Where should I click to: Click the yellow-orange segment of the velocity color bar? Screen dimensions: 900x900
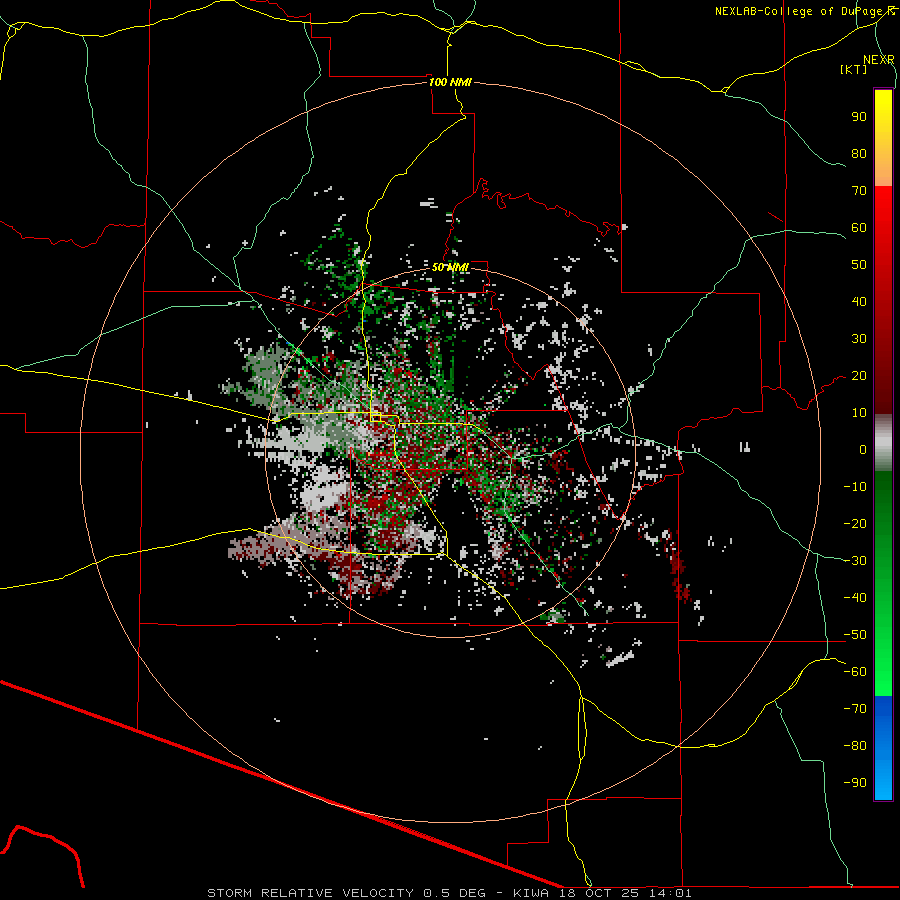pyautogui.click(x=883, y=138)
